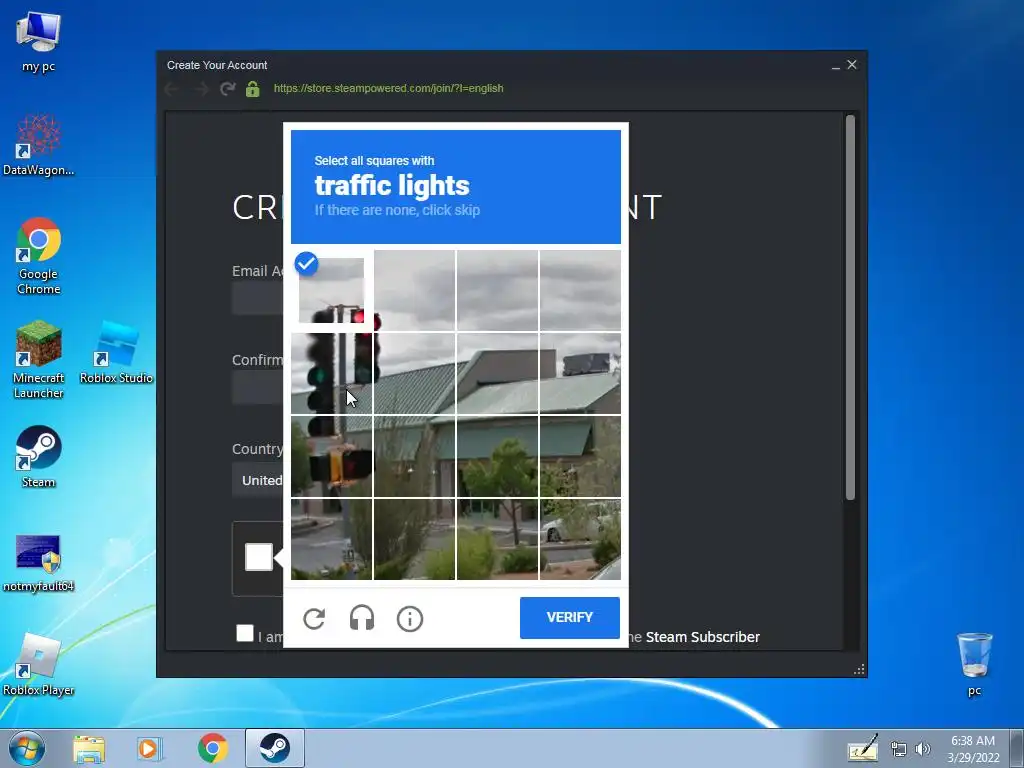Click the captcha refresh challenge icon

click(314, 618)
